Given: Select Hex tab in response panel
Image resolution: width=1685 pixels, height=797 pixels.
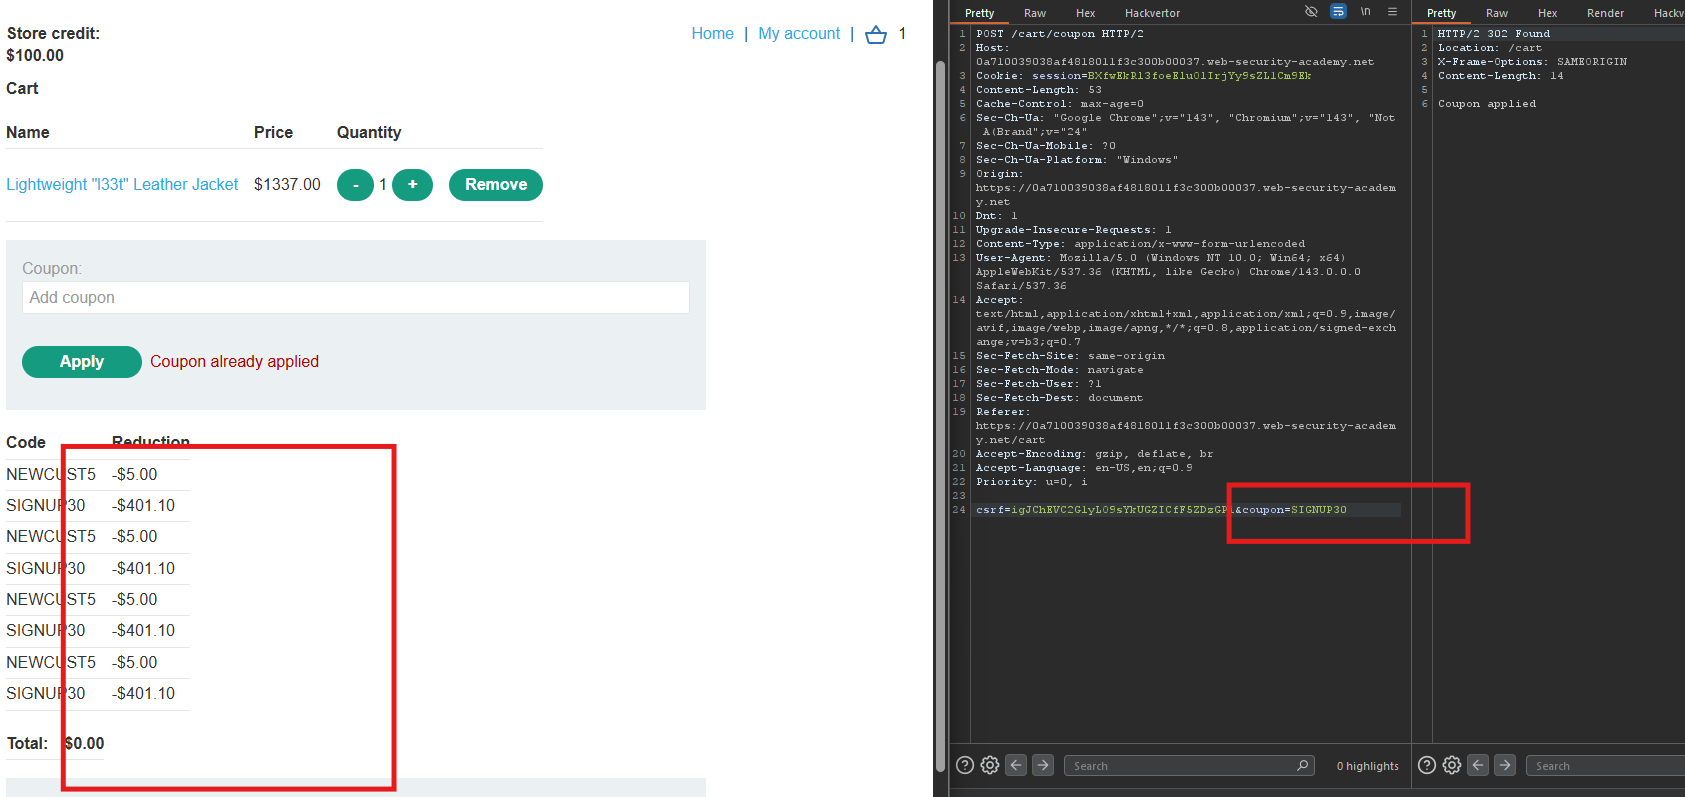Looking at the screenshot, I should coord(1548,13).
